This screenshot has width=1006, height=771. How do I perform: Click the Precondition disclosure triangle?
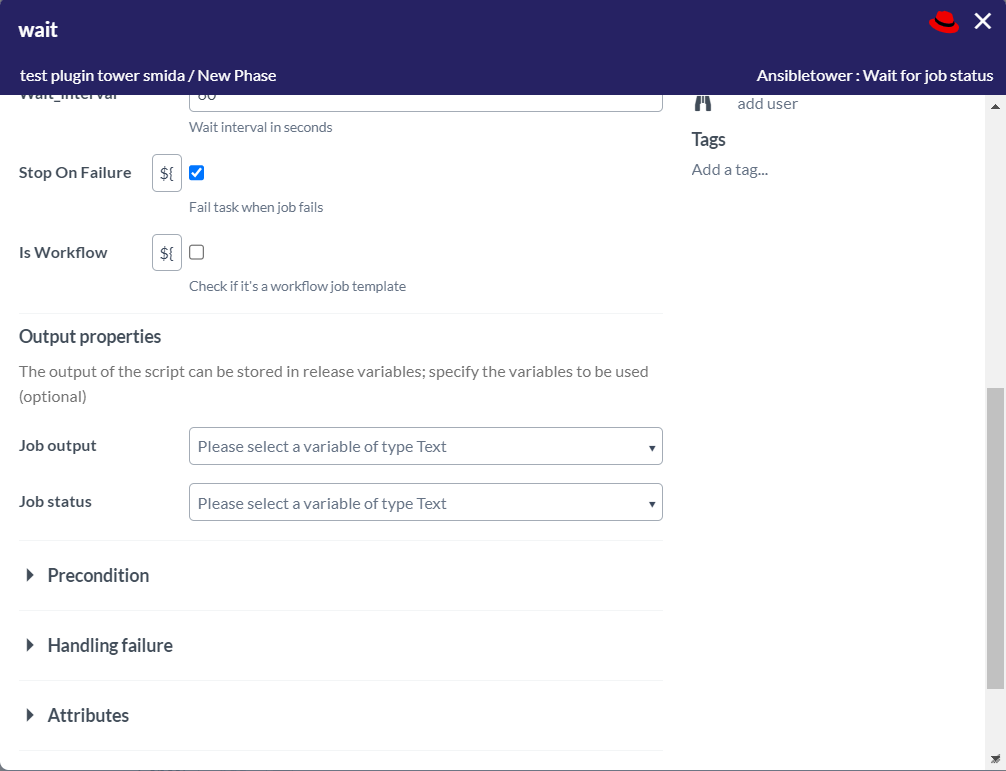(x=28, y=575)
